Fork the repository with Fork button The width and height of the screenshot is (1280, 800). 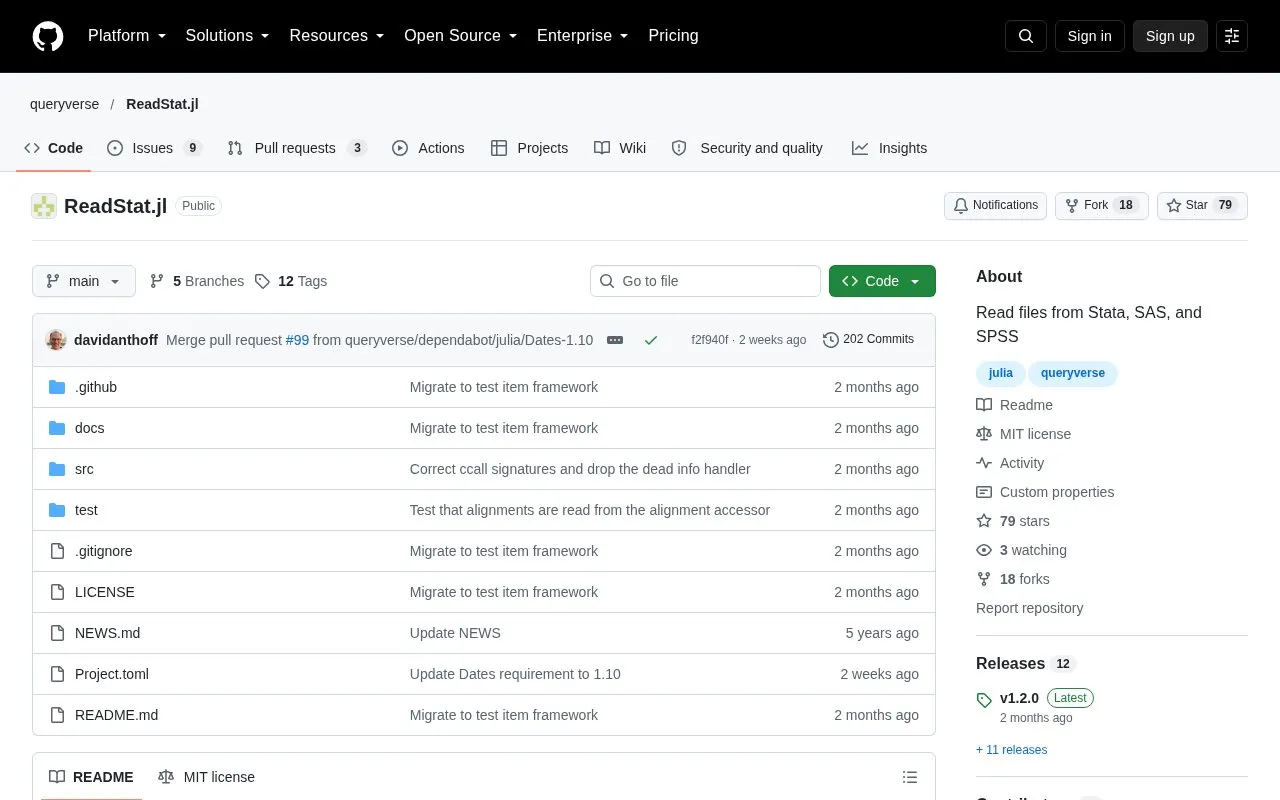(1101, 205)
